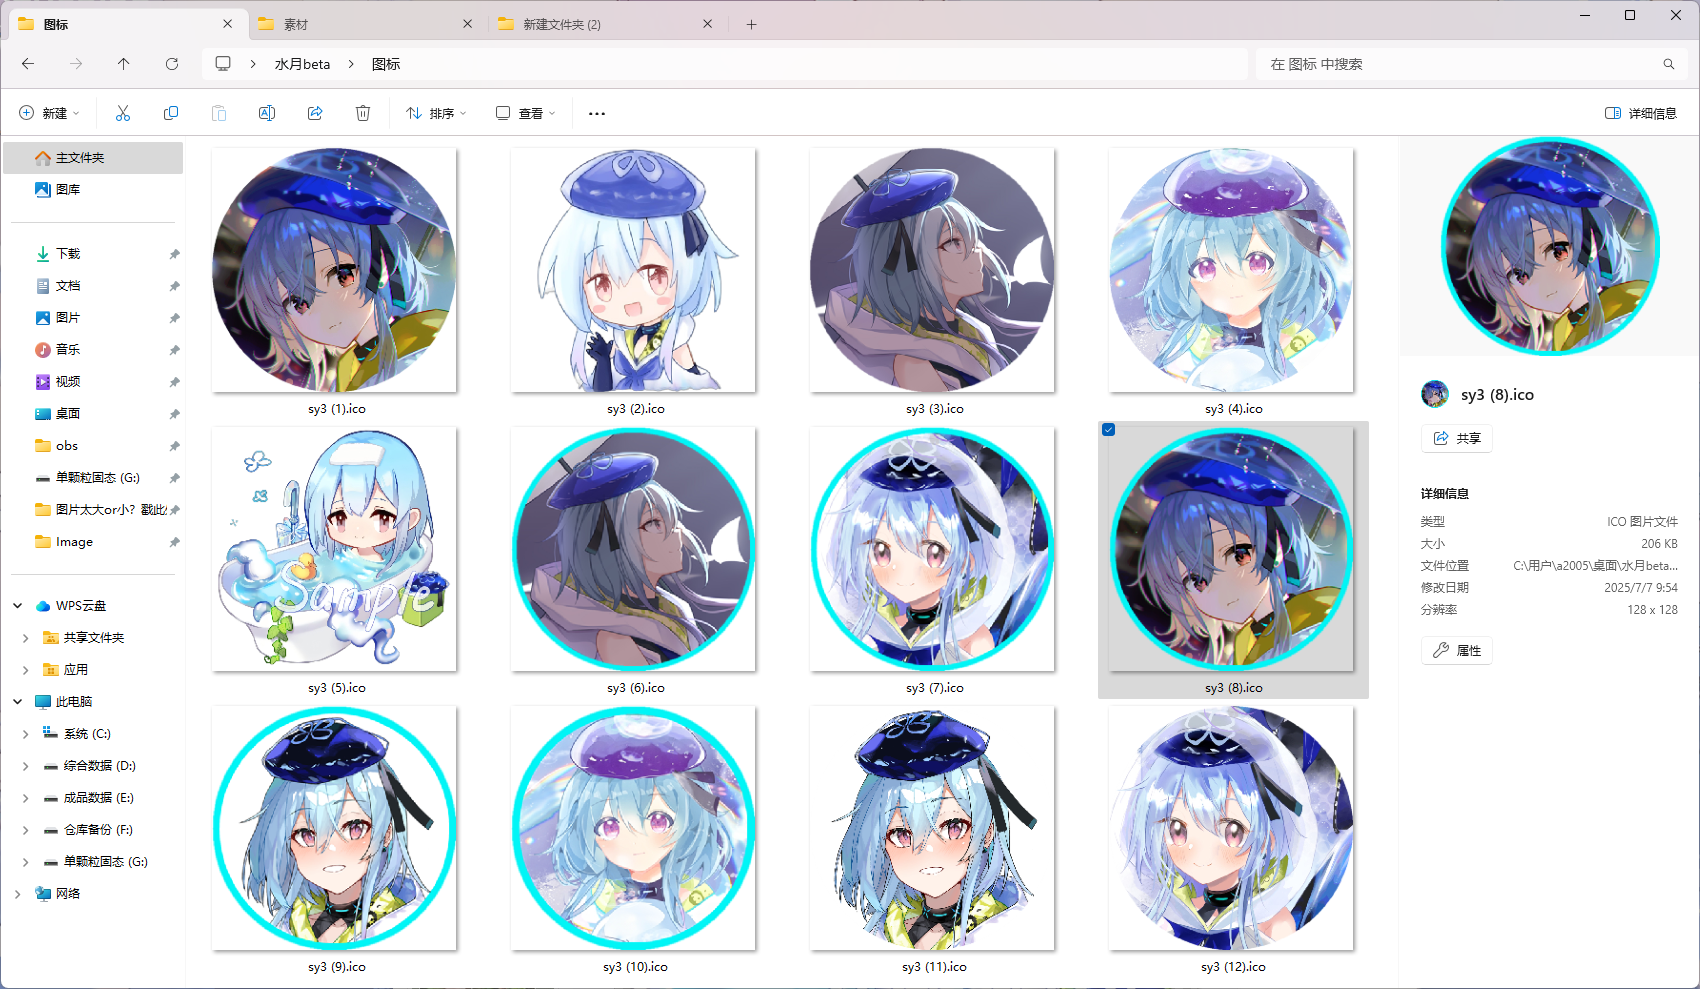Select the sy3 (5).ico thumbnail
The image size is (1700, 989).
334,550
